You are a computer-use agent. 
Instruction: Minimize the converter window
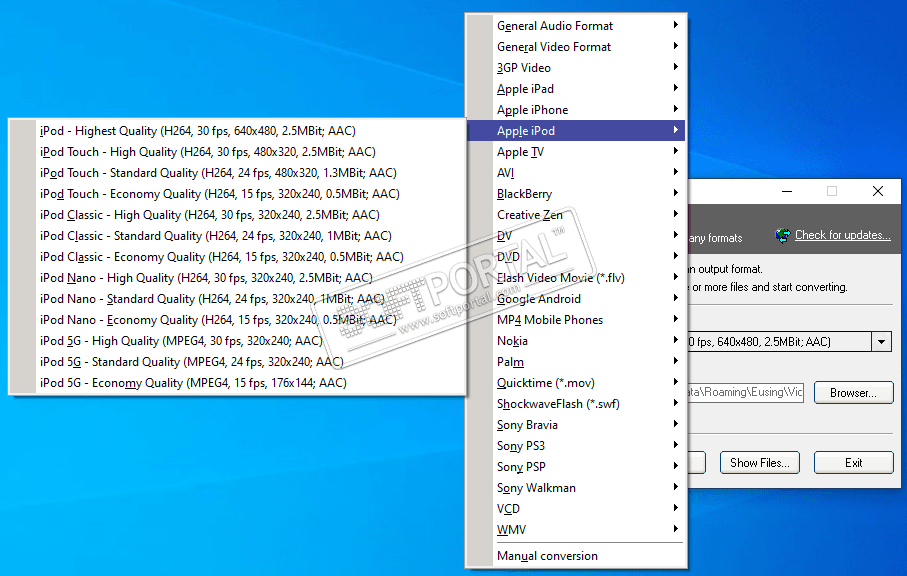pyautogui.click(x=787, y=191)
